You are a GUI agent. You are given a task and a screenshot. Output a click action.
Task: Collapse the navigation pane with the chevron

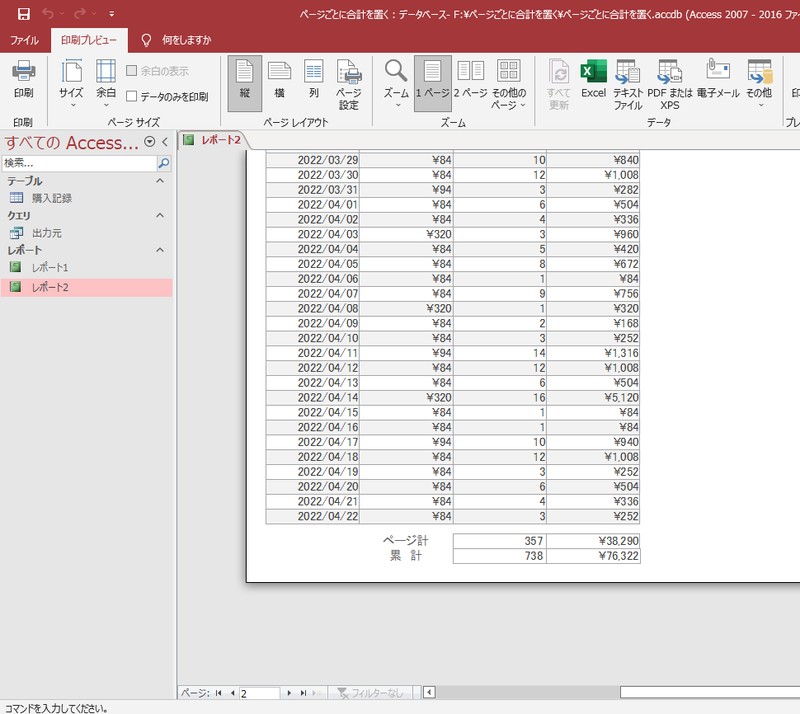165,142
